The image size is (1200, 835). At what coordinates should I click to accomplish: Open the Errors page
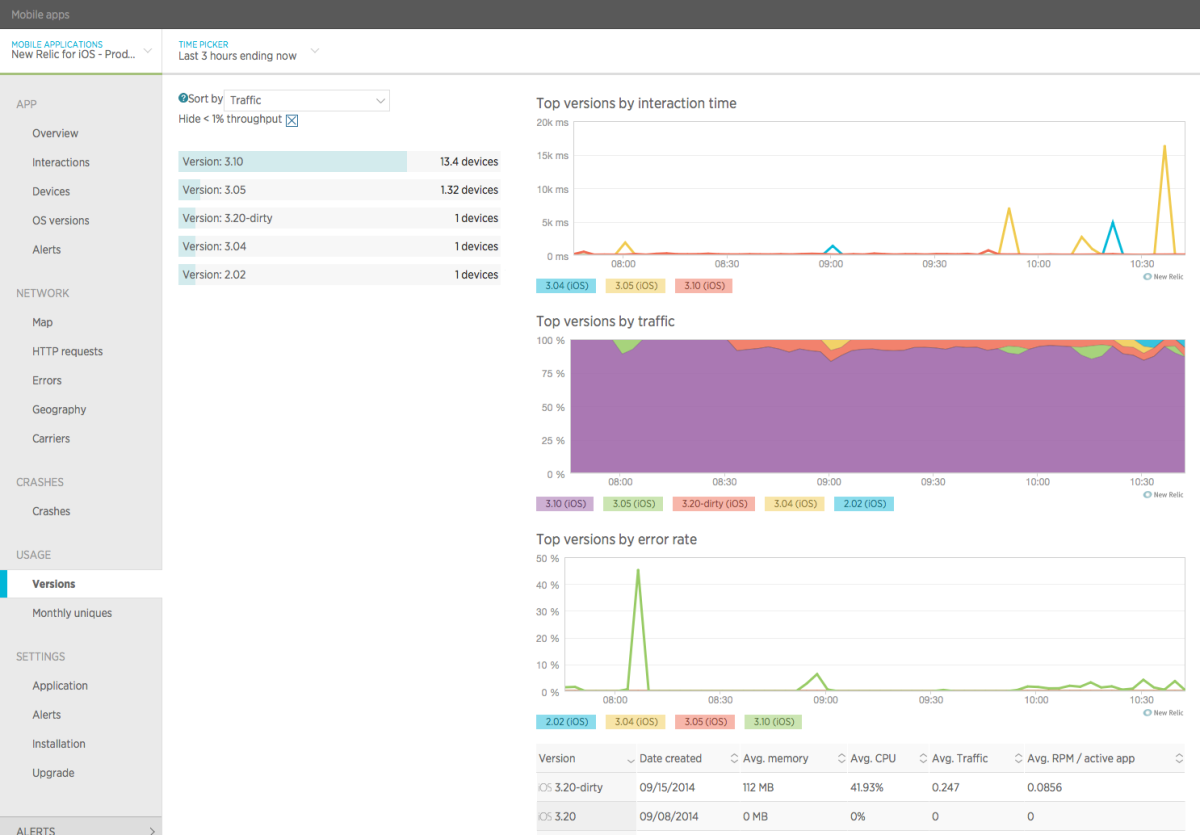click(x=47, y=380)
